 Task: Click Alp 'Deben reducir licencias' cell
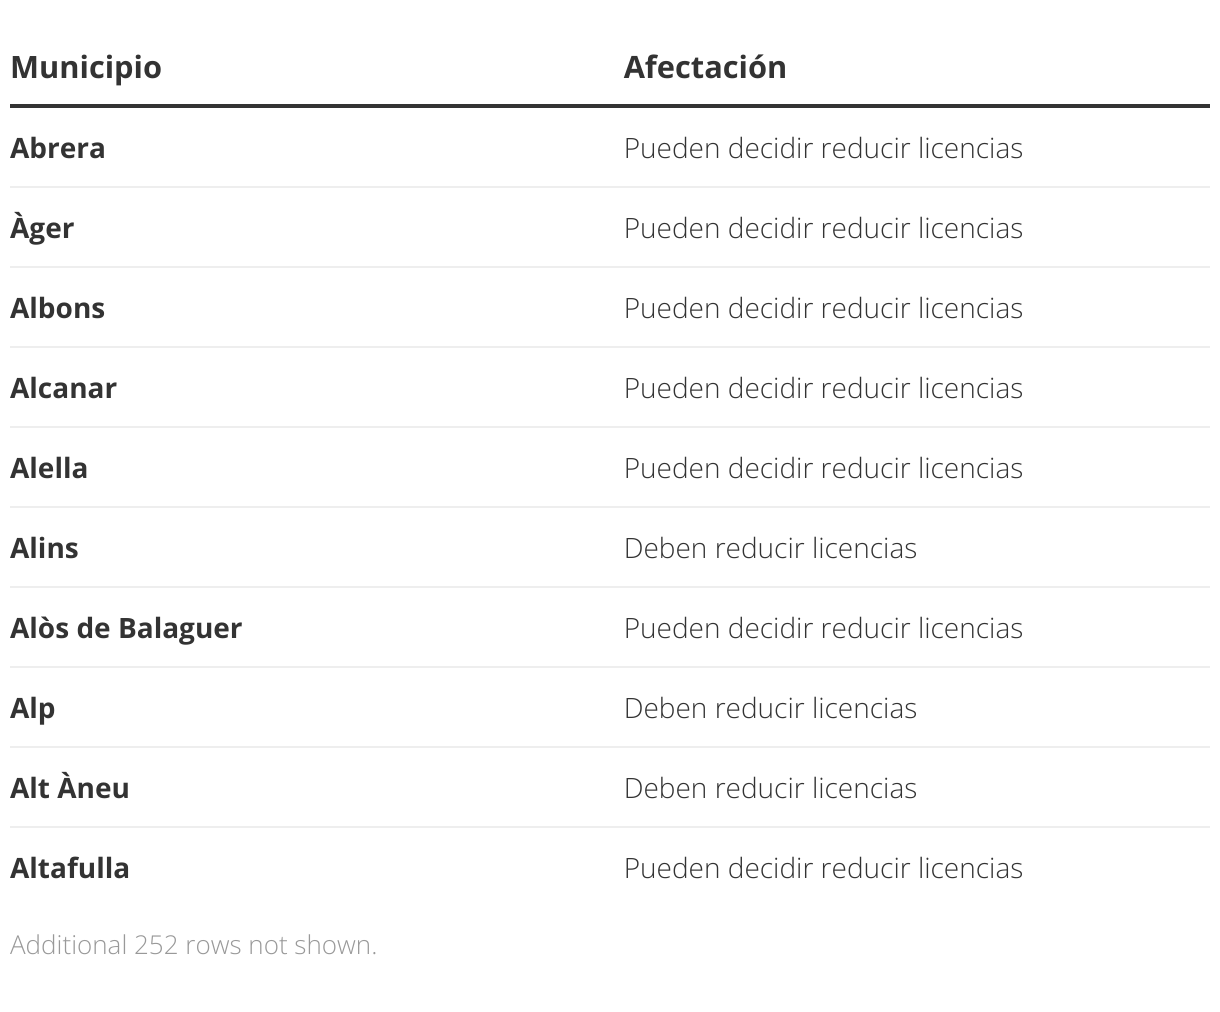click(770, 708)
